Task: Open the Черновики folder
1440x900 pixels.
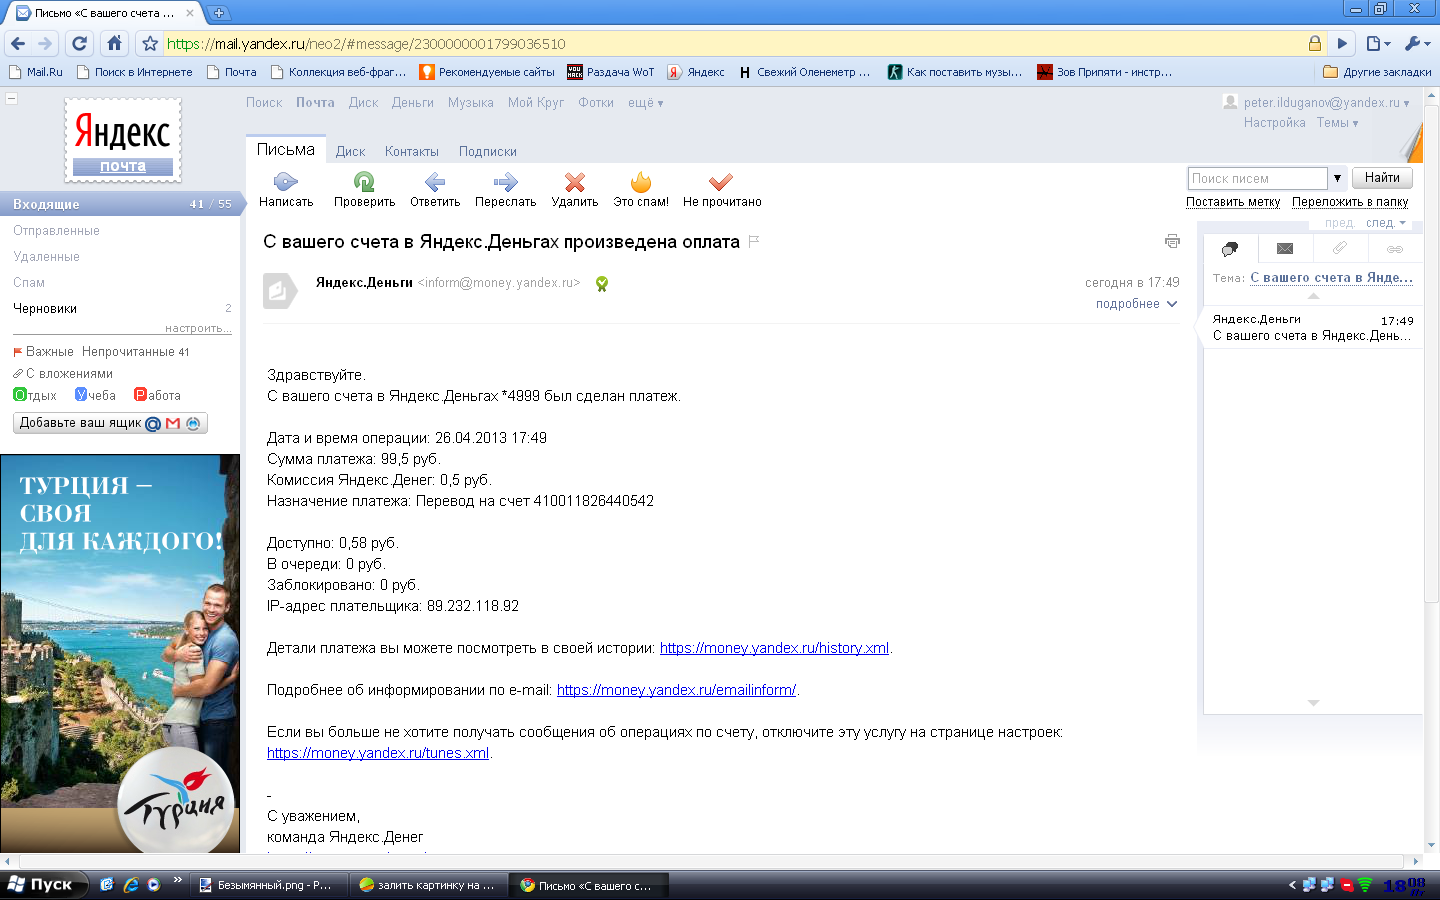Action: [45, 309]
